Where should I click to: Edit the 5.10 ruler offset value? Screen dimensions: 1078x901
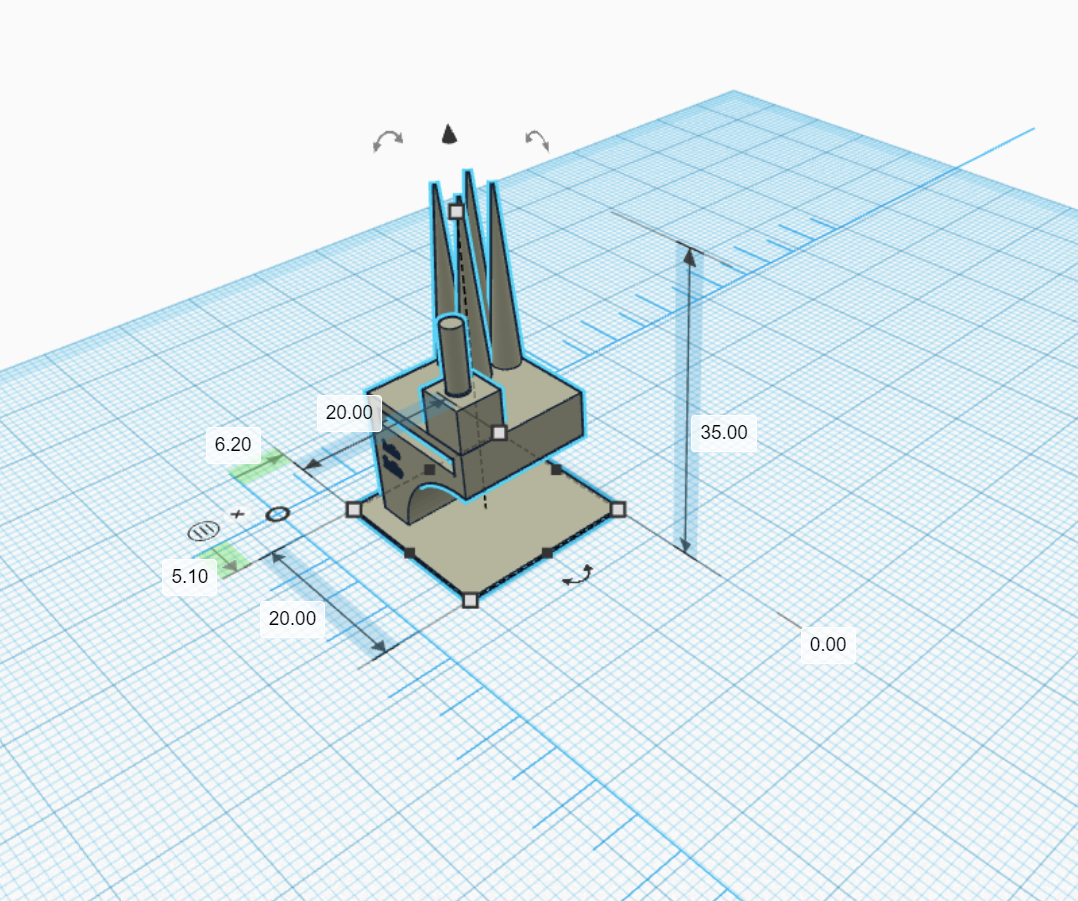(x=190, y=577)
